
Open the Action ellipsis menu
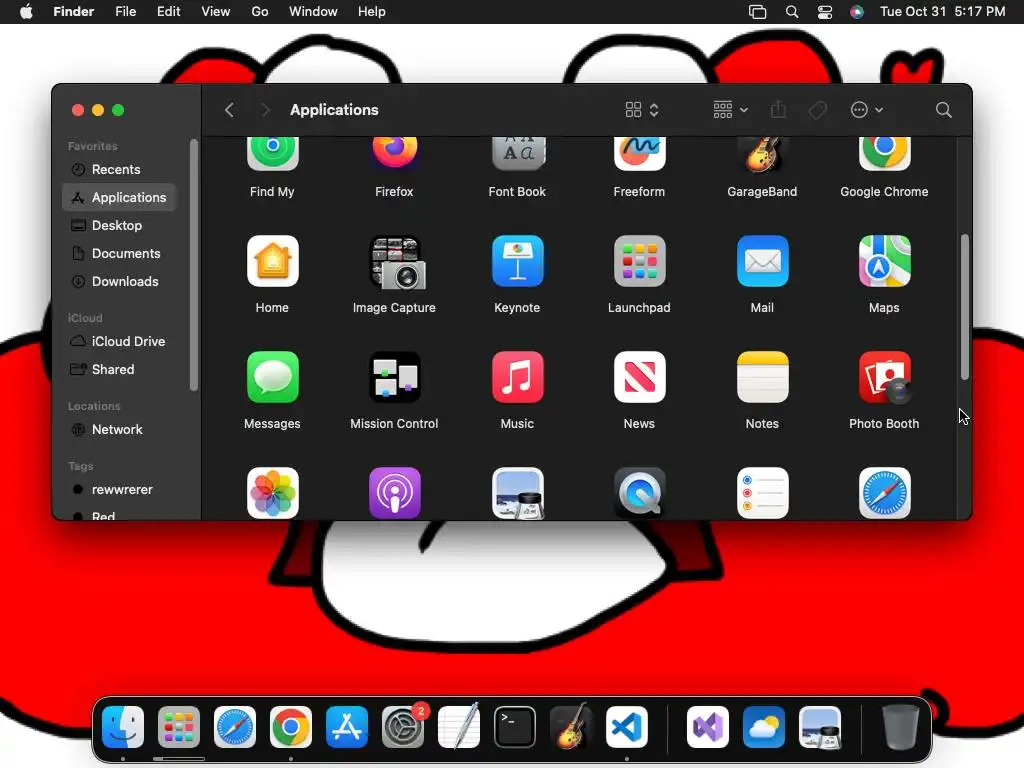pos(867,110)
